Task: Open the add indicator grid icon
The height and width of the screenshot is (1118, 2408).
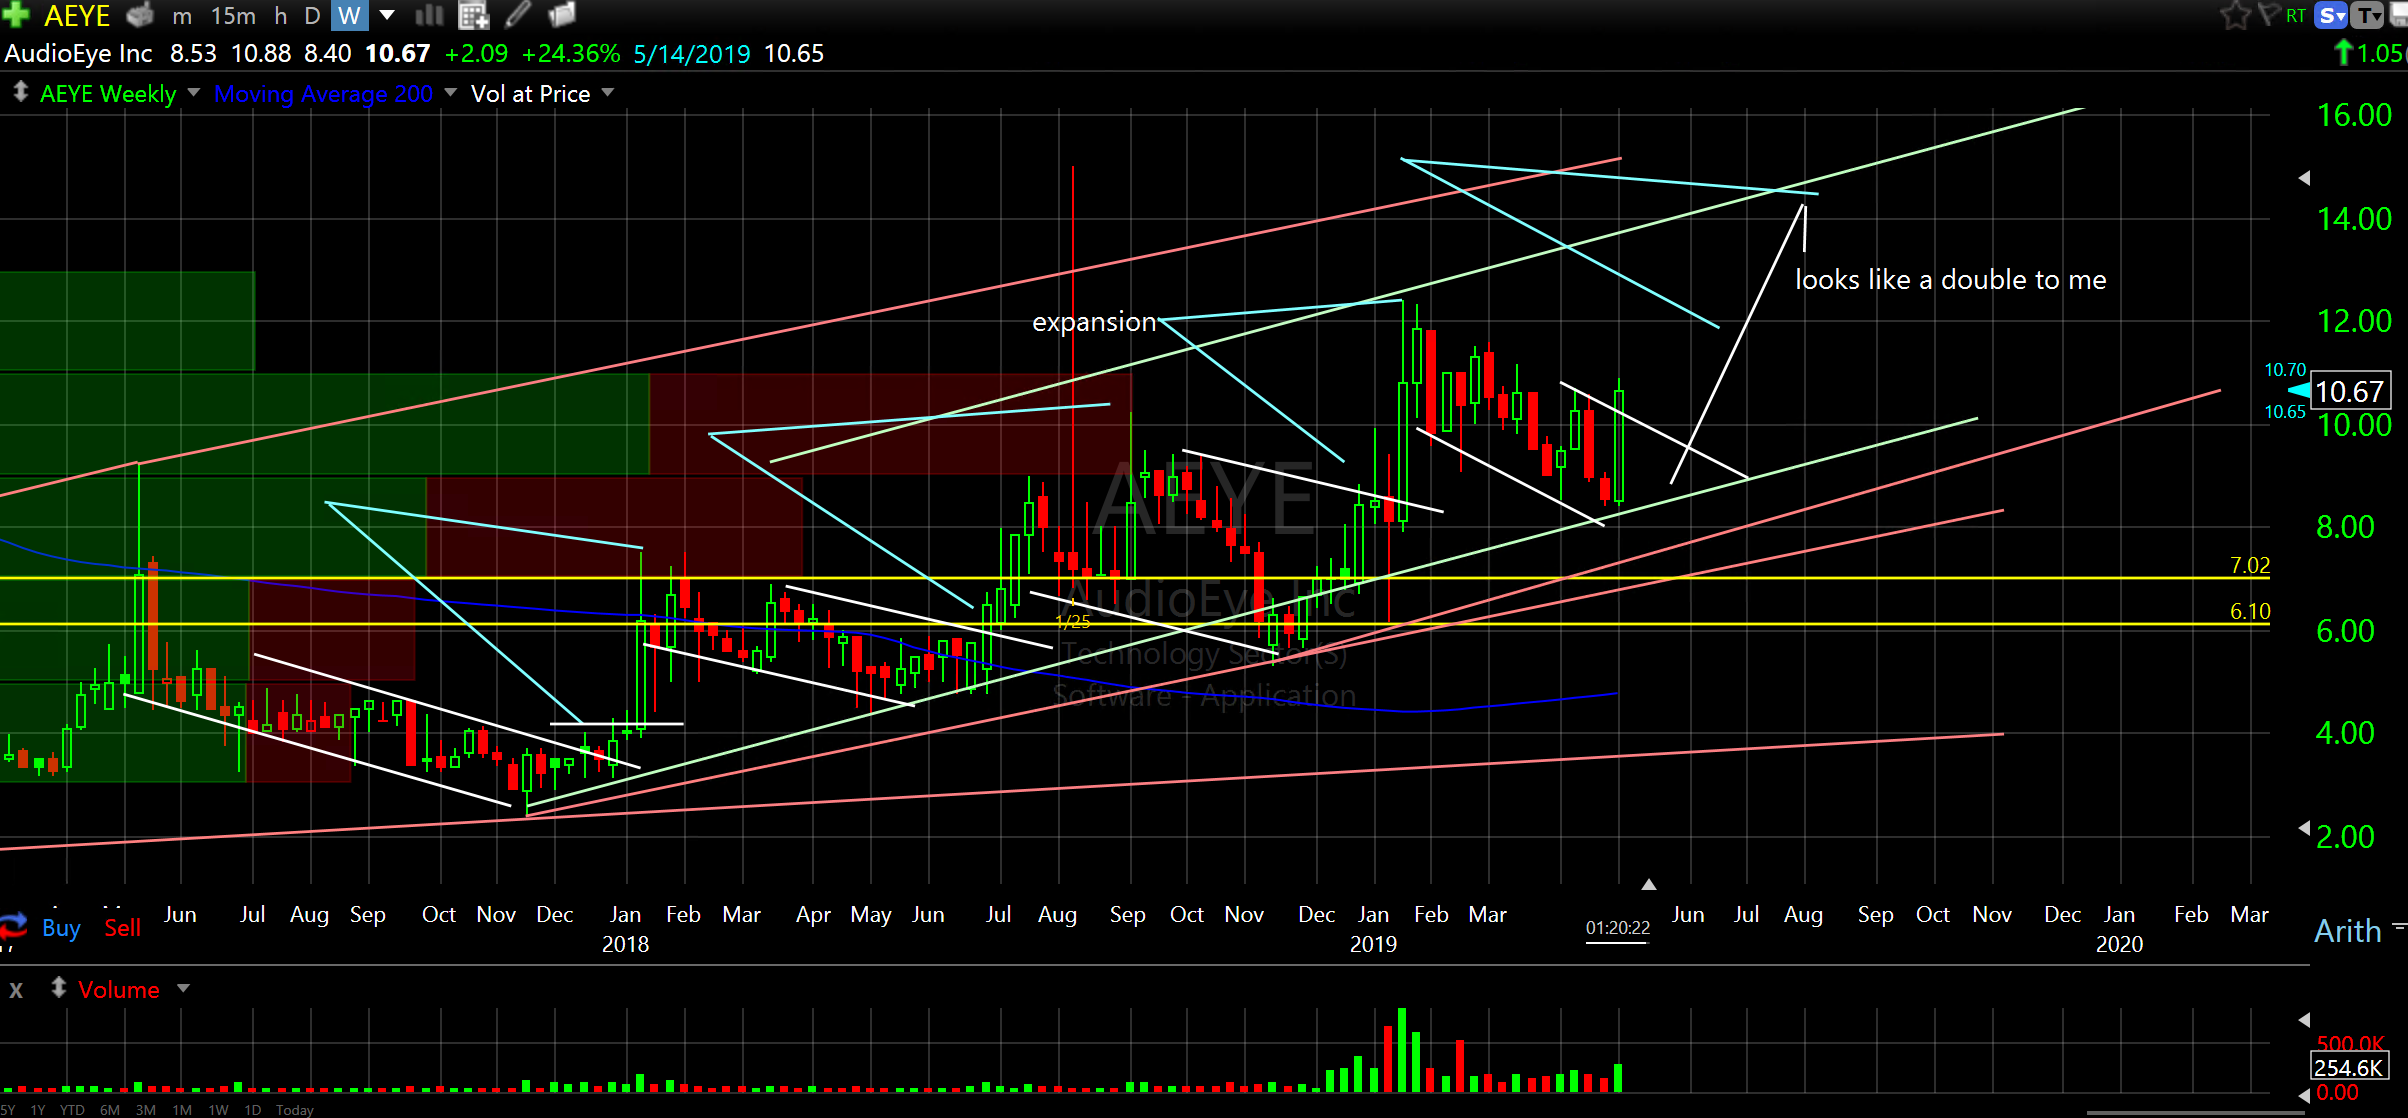Action: click(473, 15)
